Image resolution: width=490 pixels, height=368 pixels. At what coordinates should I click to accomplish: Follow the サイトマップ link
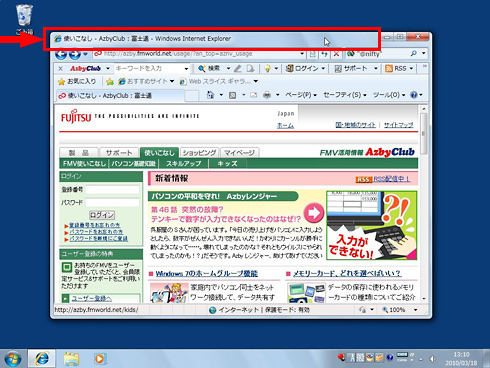click(x=399, y=125)
